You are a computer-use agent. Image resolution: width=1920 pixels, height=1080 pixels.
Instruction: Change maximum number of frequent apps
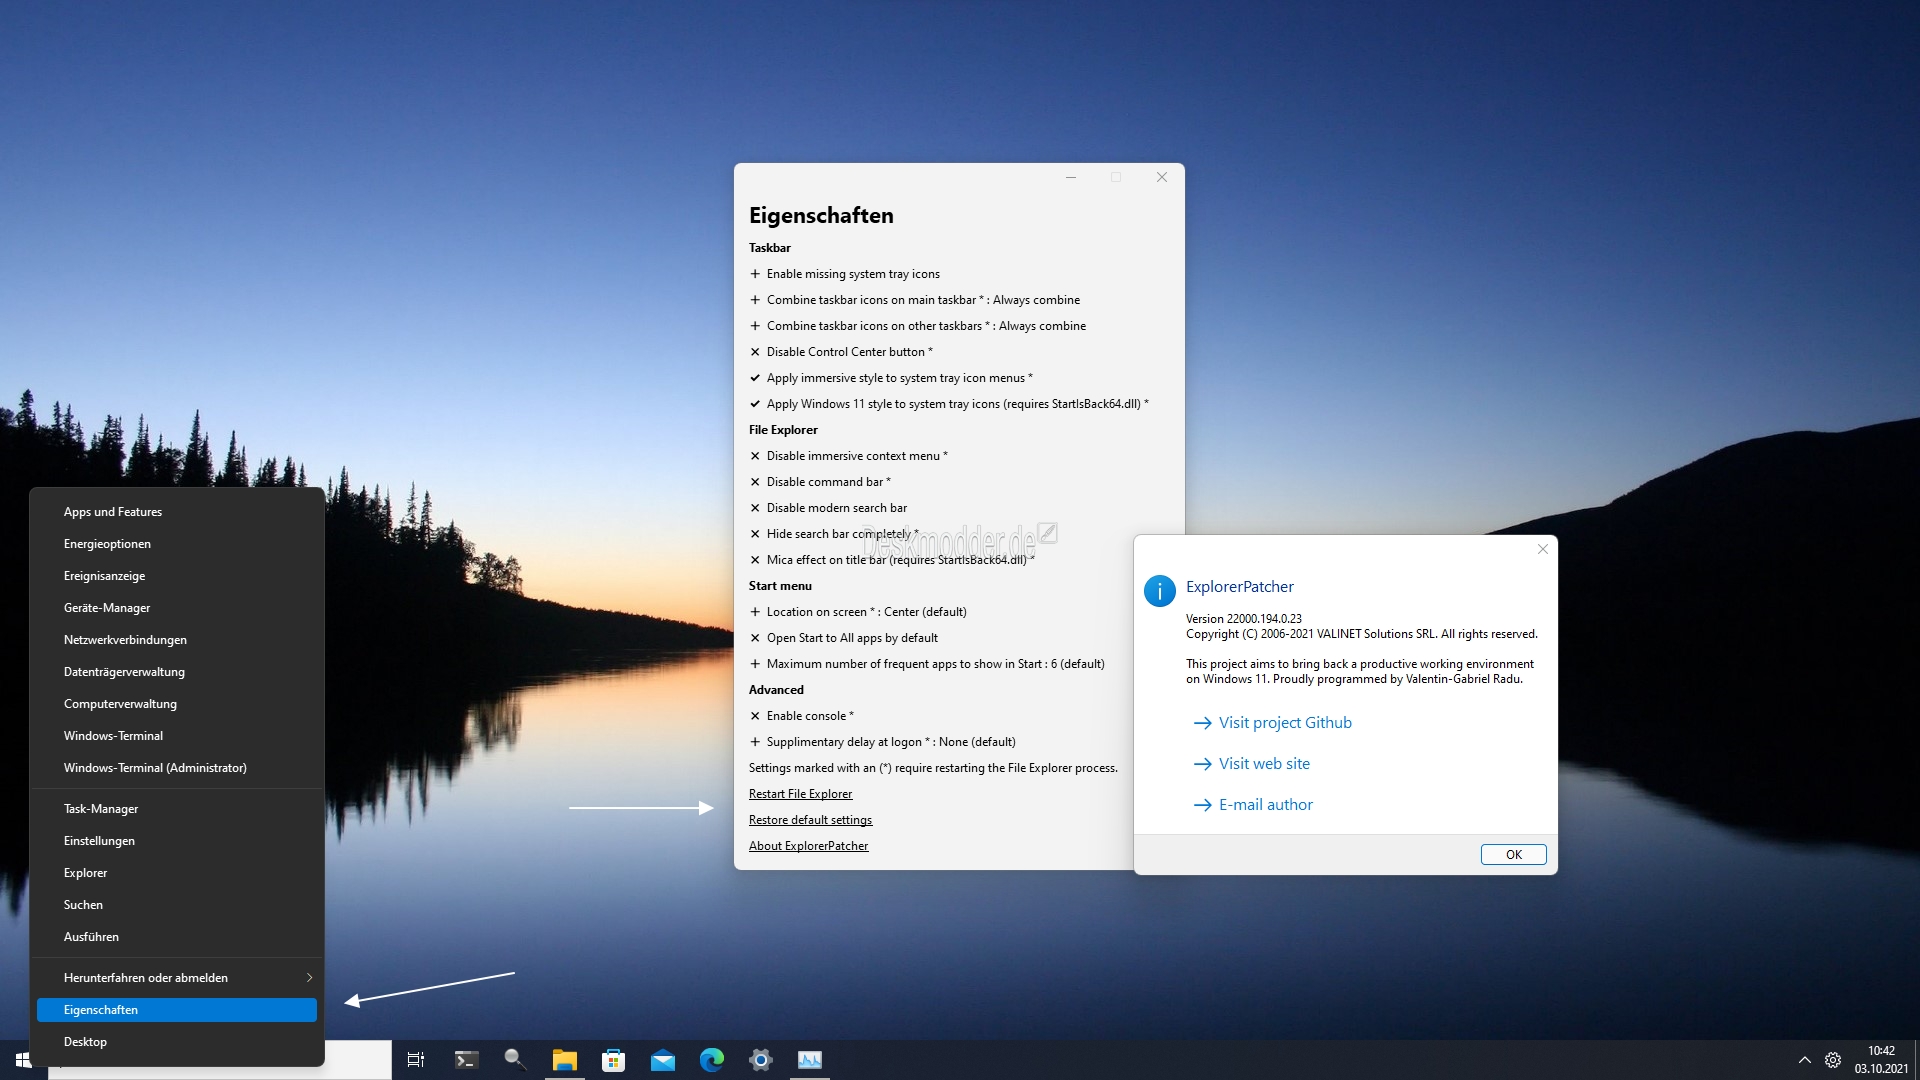[927, 664]
